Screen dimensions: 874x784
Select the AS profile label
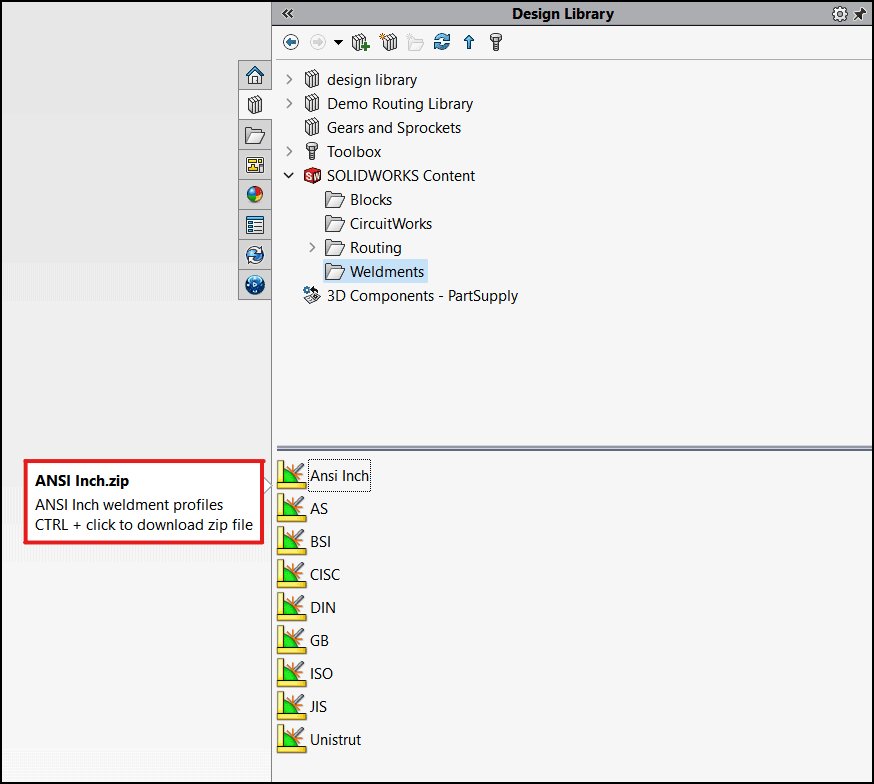coord(319,508)
